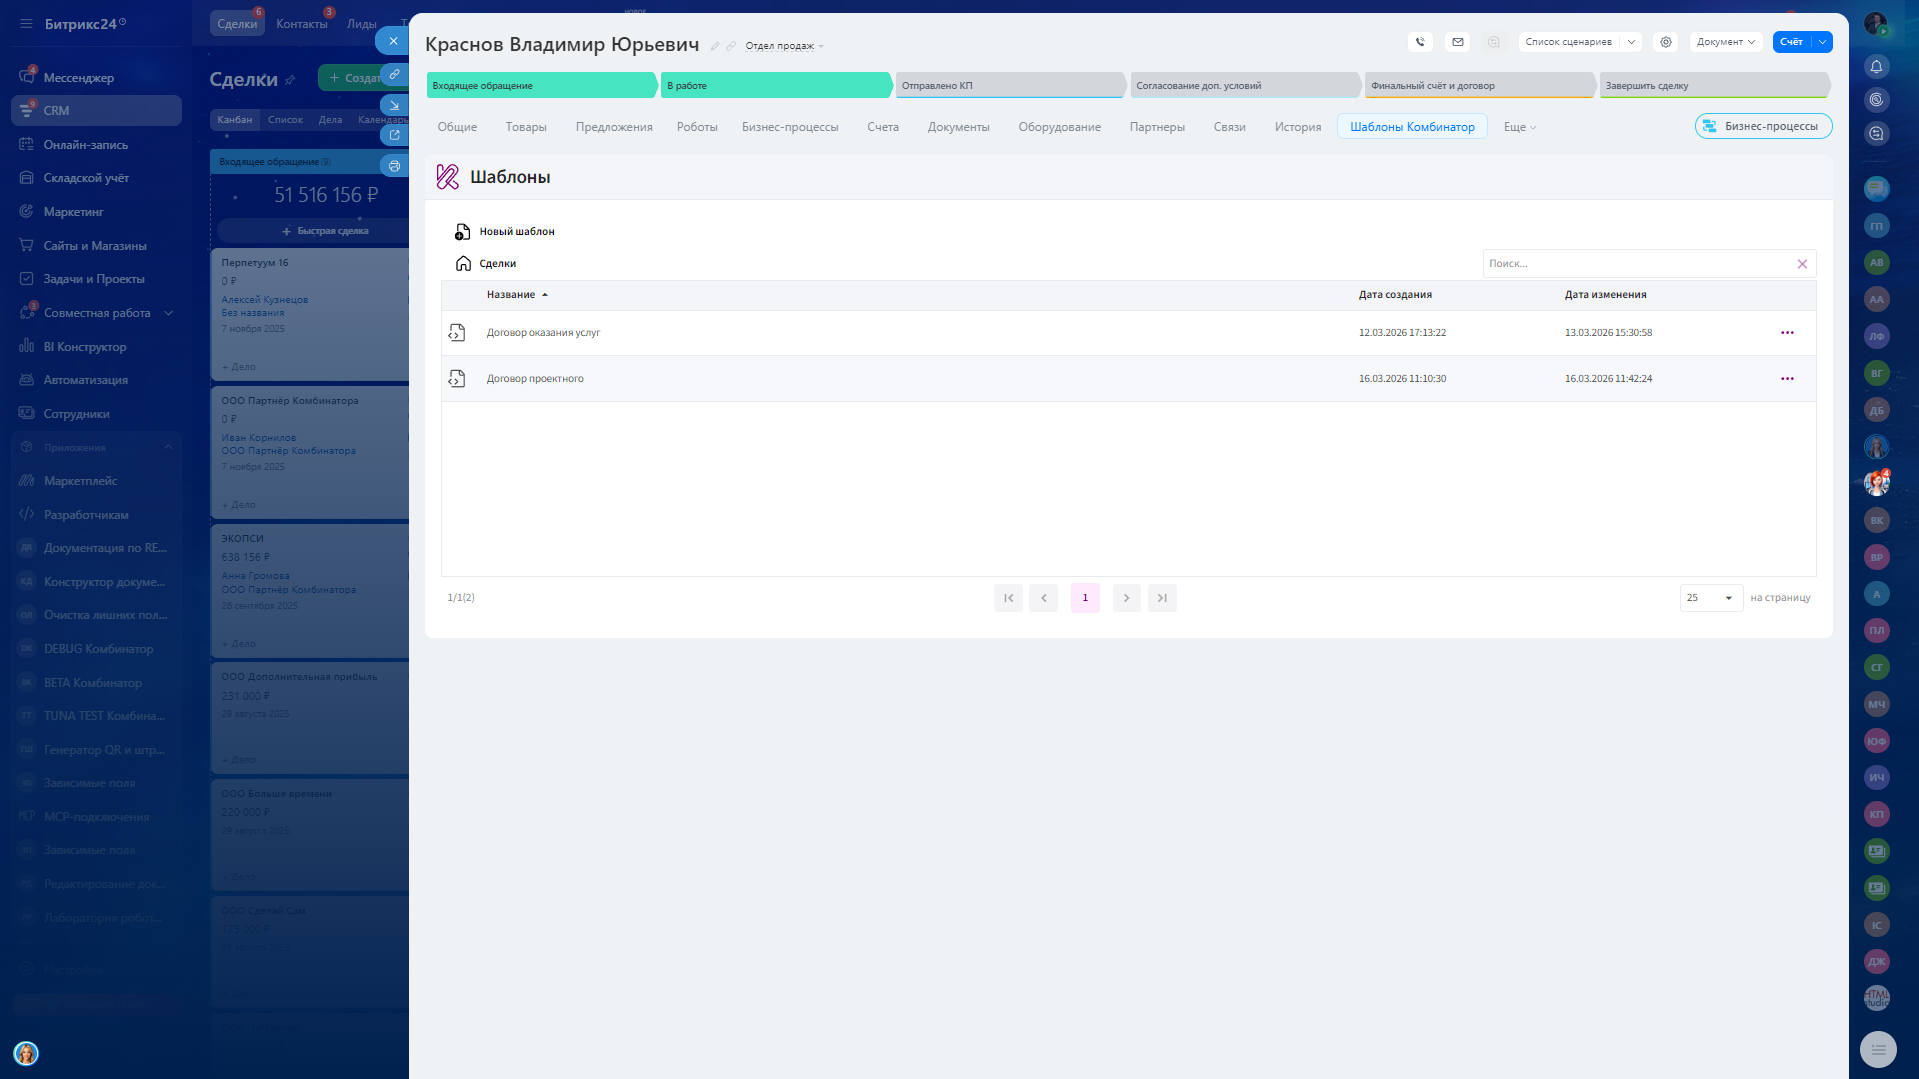Click the pencil icon next to the deal title
The height and width of the screenshot is (1079, 1919).
click(x=715, y=46)
